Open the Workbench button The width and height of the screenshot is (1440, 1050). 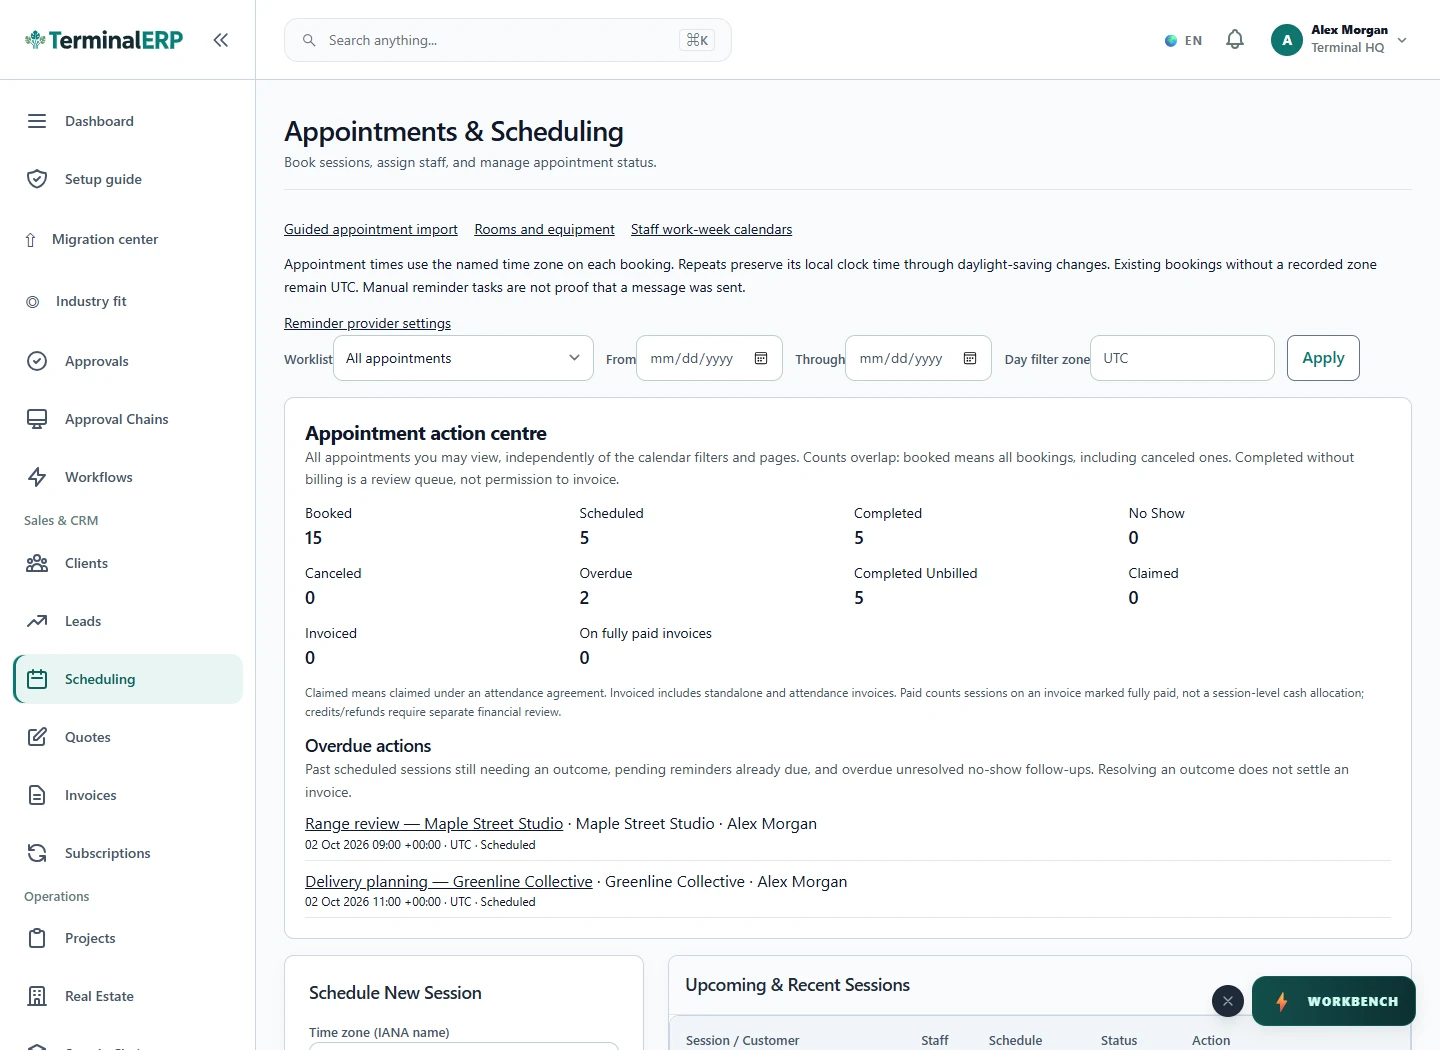(1334, 1001)
